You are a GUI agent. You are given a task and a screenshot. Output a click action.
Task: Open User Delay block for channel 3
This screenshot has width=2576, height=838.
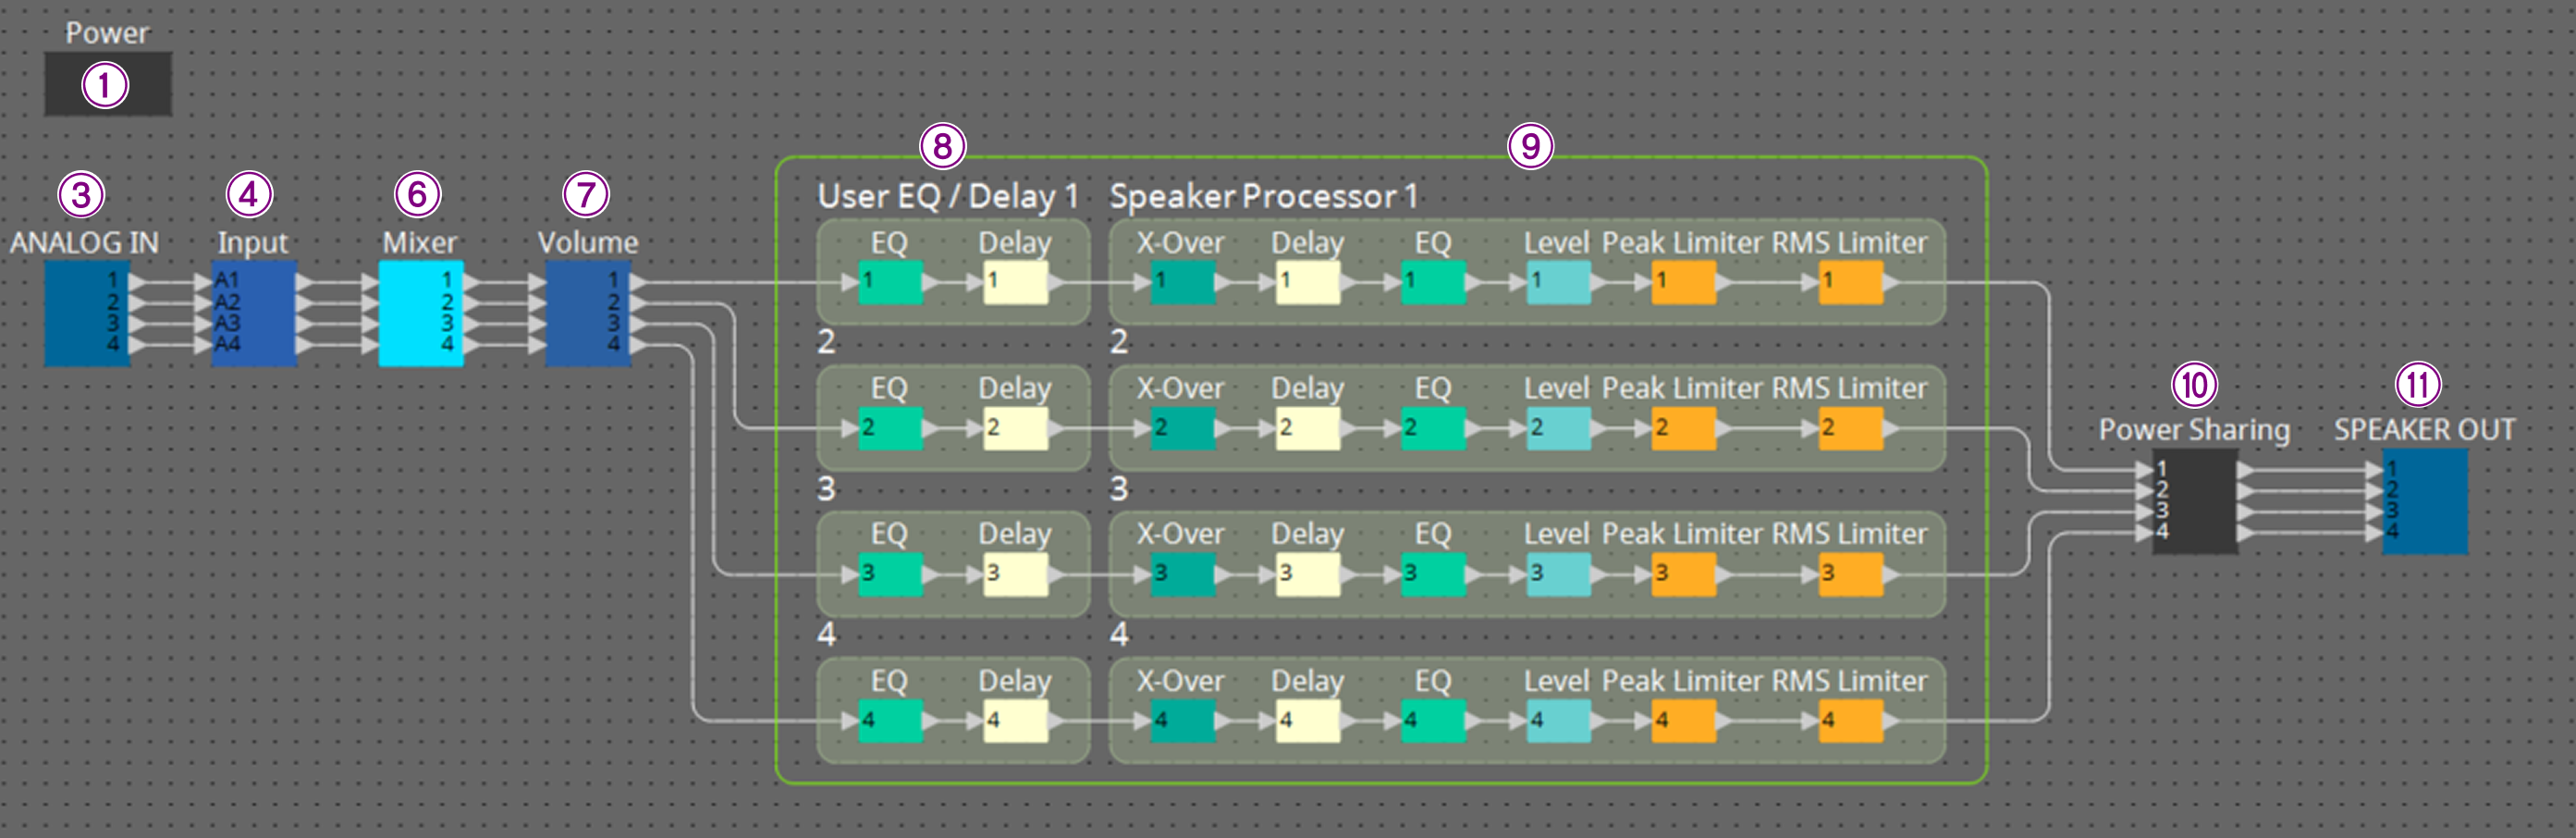pos(1016,574)
